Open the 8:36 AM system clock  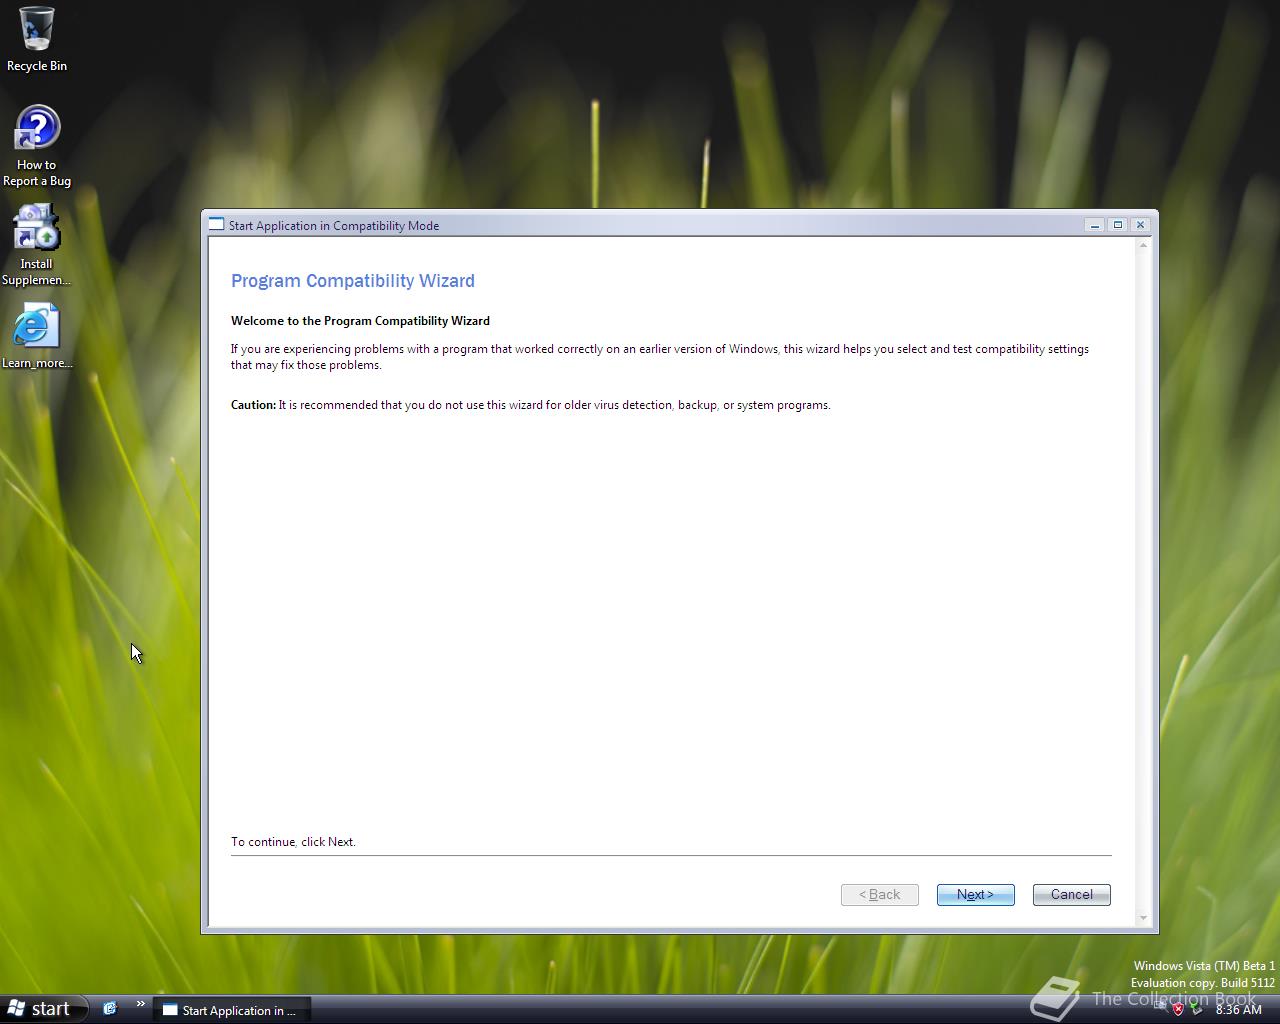point(1239,1010)
